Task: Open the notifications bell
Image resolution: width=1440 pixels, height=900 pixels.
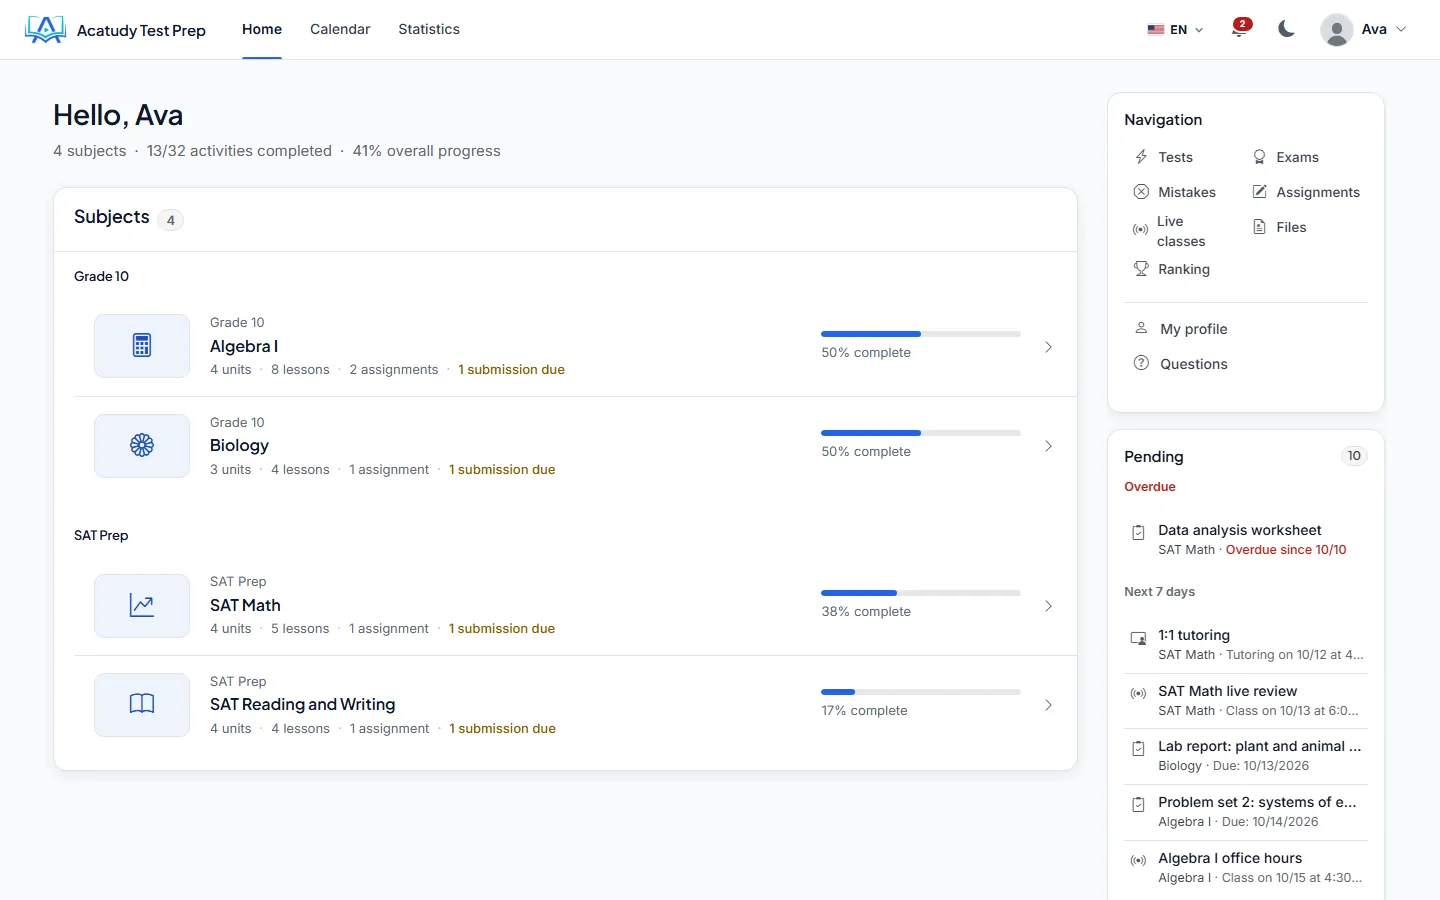Action: pyautogui.click(x=1239, y=29)
